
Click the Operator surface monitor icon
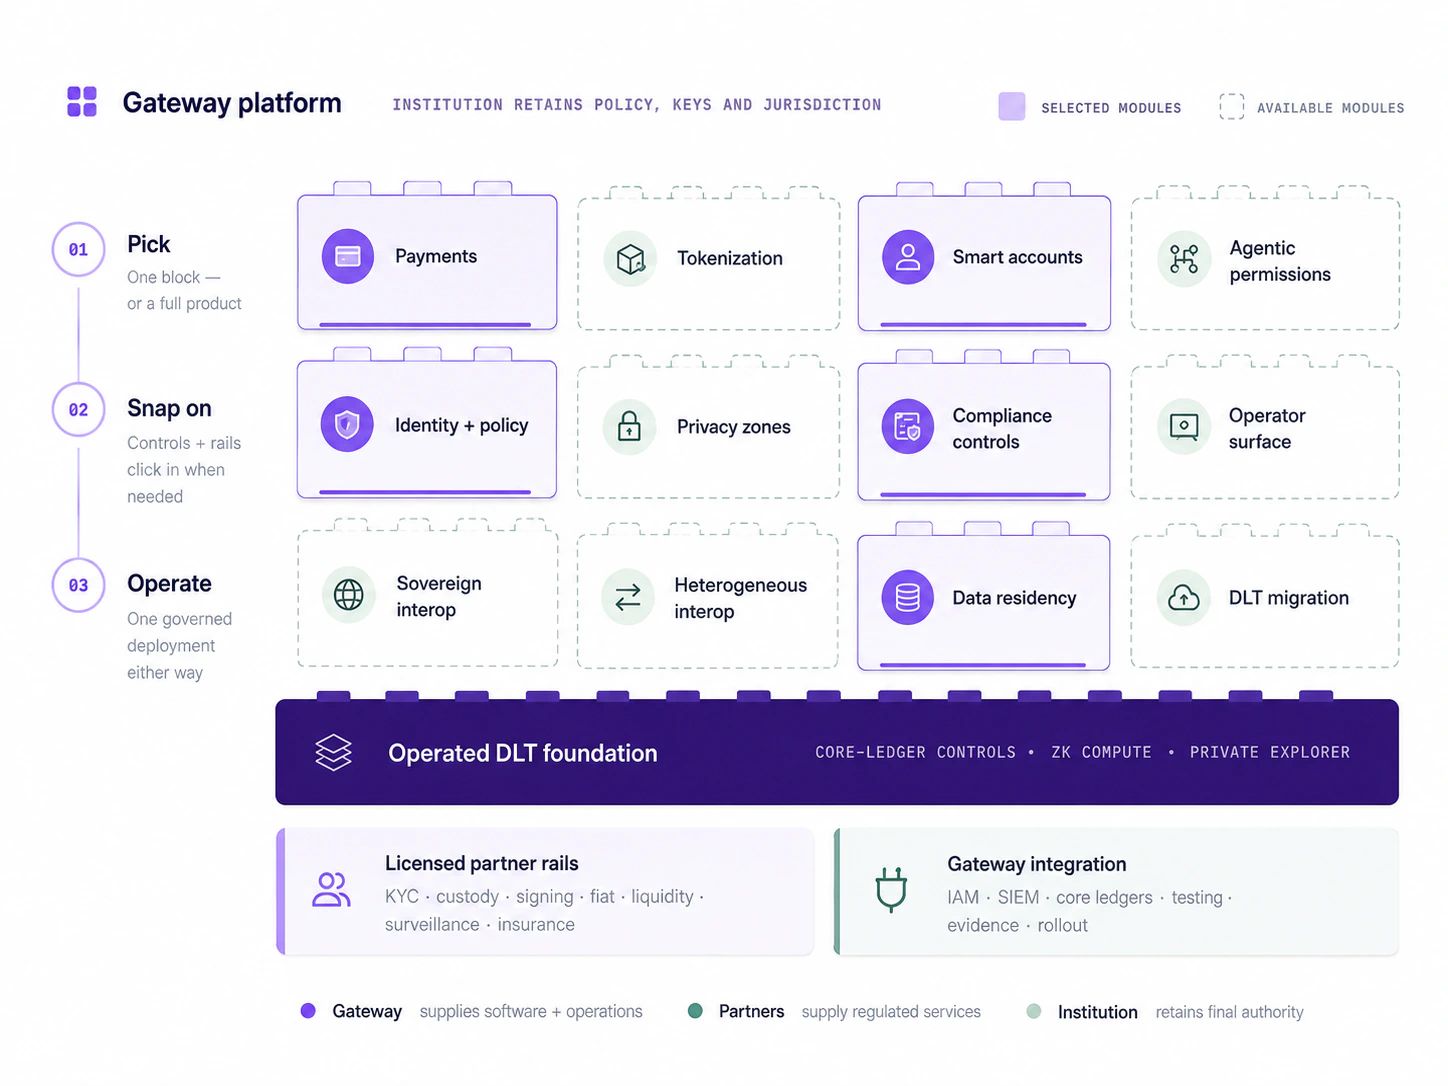click(1184, 427)
